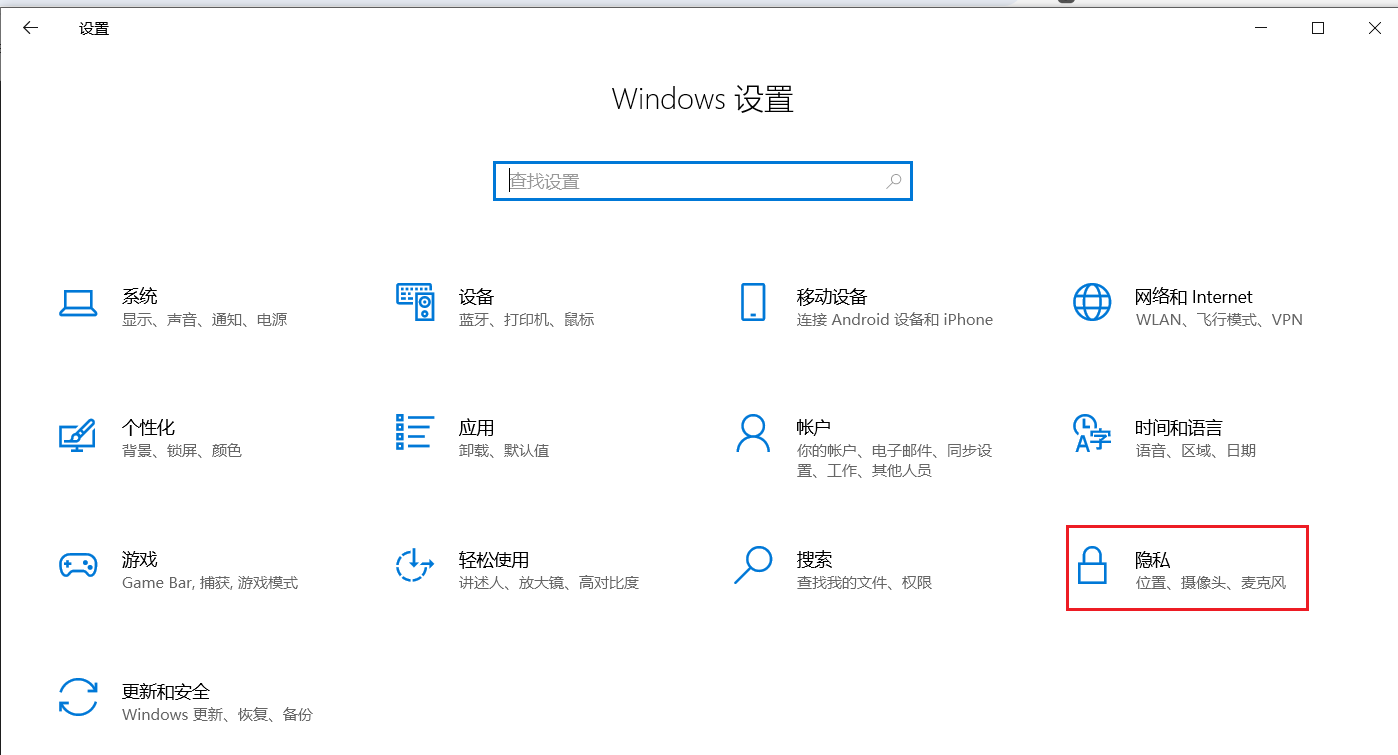Click the Windows 设置 page heading

click(x=703, y=99)
